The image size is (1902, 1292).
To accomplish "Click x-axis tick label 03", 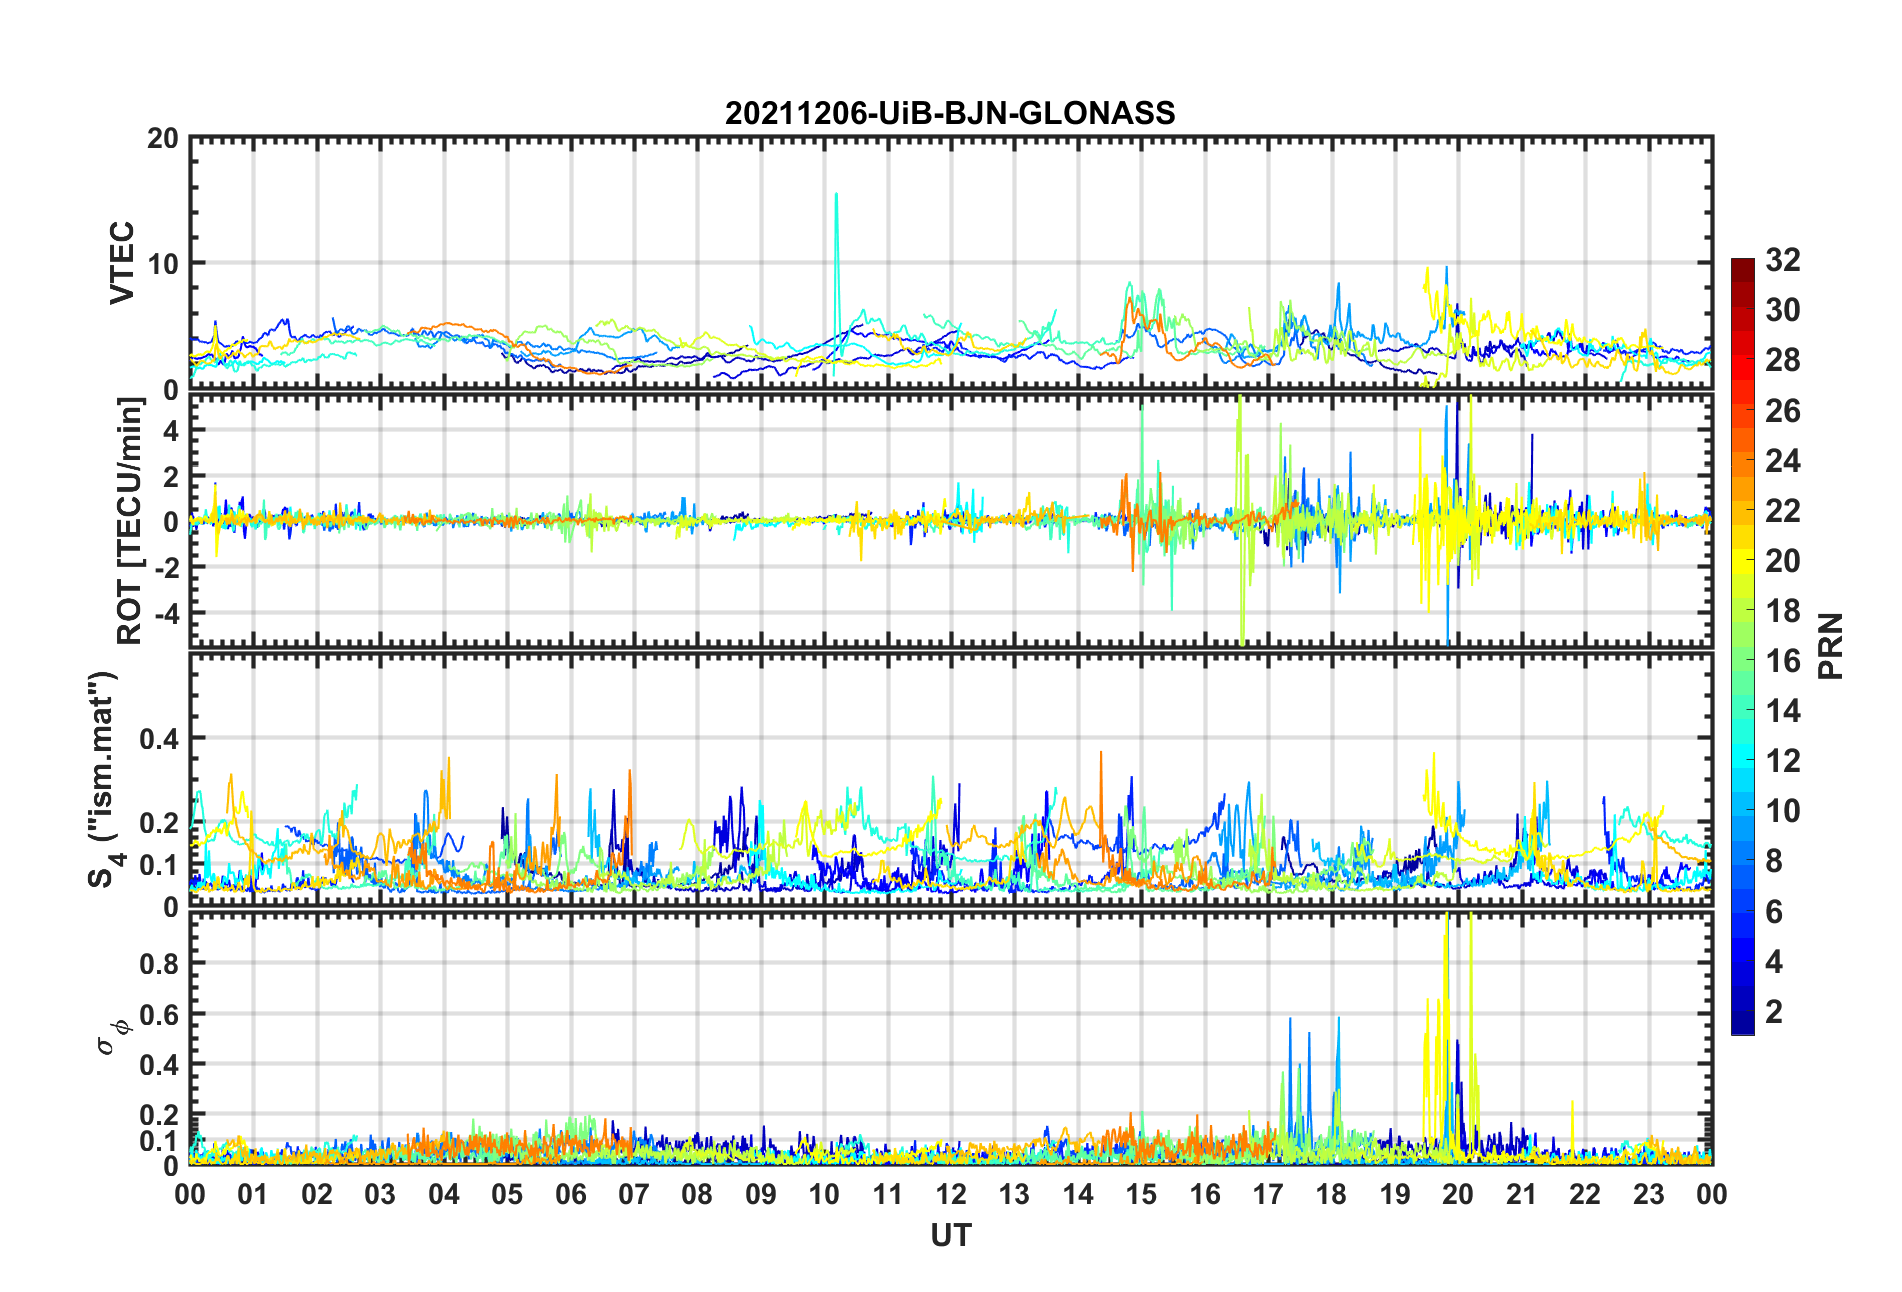I will tap(380, 1194).
